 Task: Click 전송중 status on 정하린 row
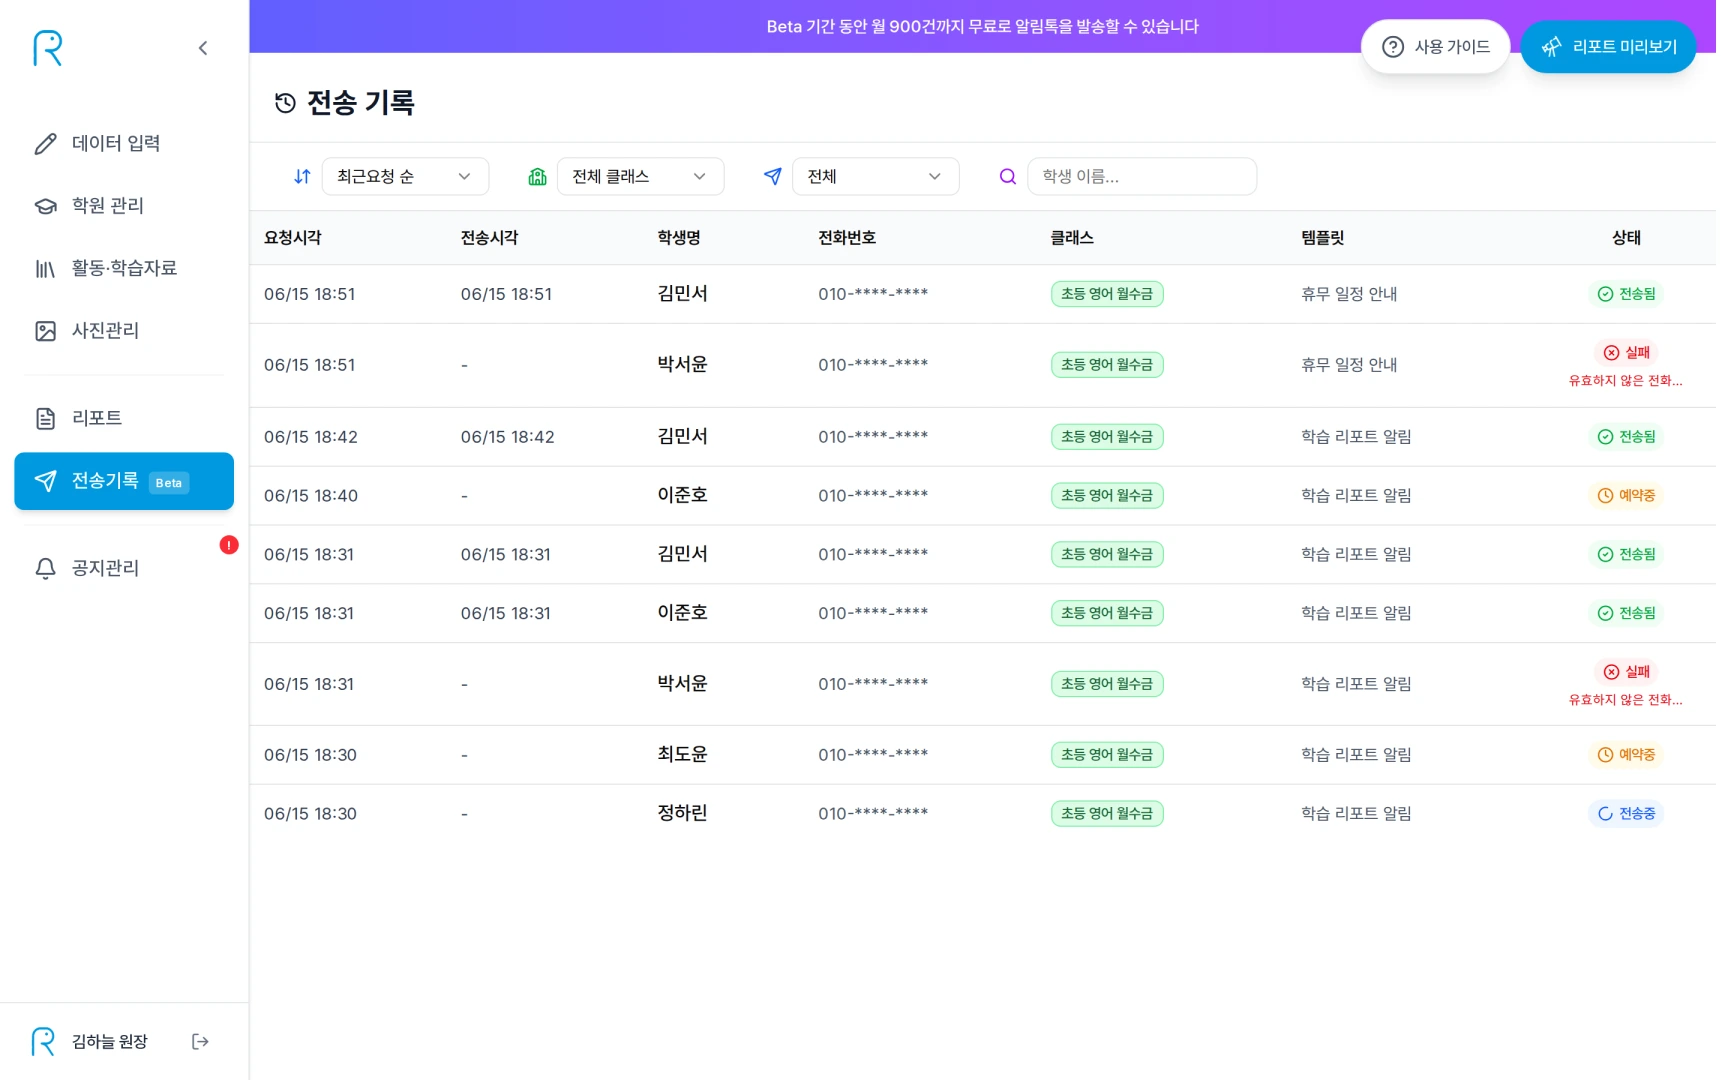(1626, 814)
